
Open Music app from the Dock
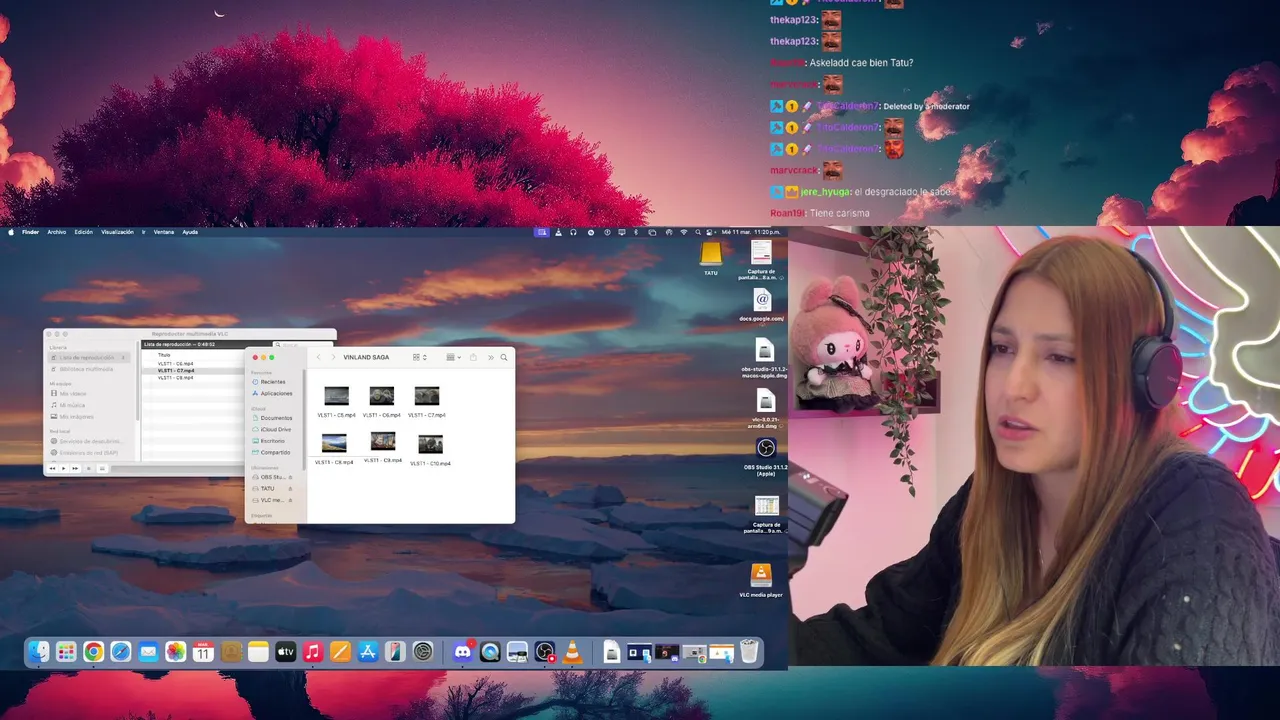tap(312, 652)
